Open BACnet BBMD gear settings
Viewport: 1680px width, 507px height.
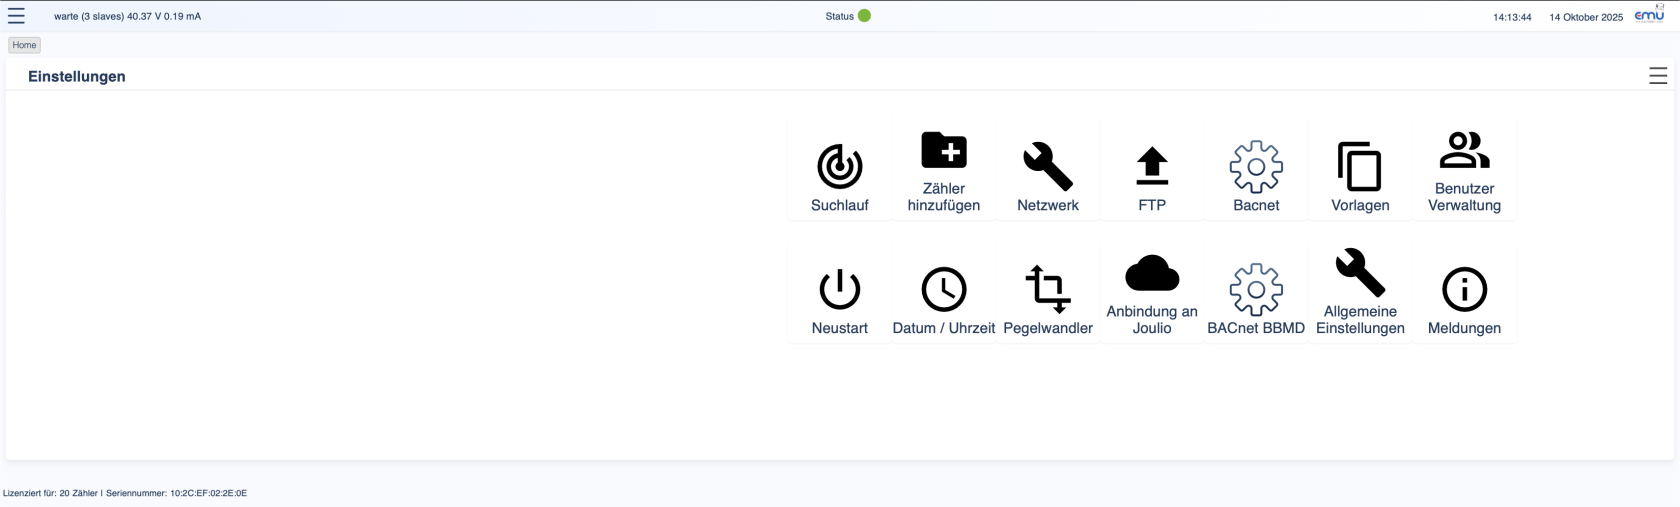pyautogui.click(x=1256, y=290)
